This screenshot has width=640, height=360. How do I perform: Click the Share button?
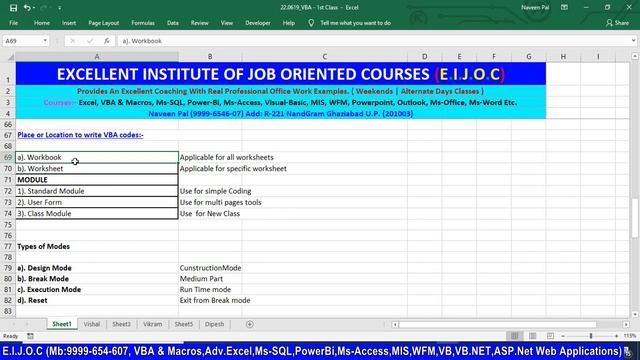point(618,23)
